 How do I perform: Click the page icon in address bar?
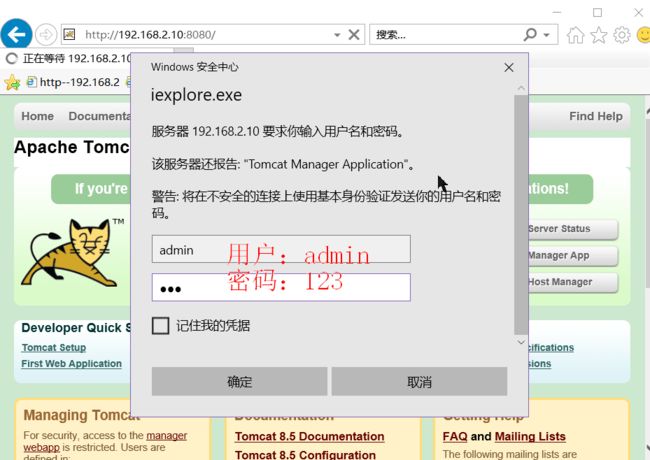tap(69, 34)
